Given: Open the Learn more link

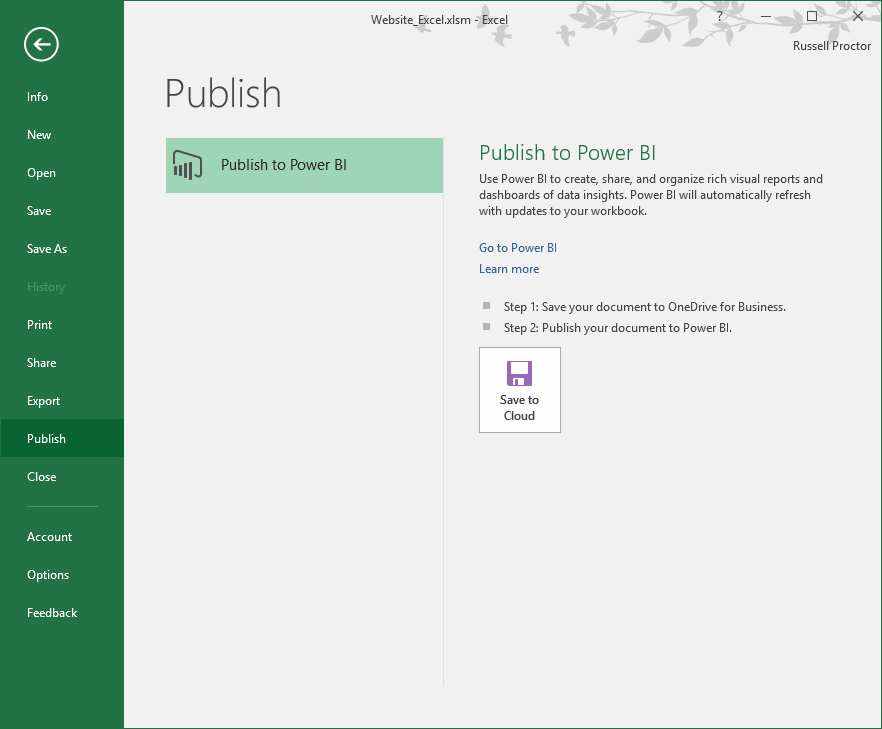Looking at the screenshot, I should click(x=509, y=269).
